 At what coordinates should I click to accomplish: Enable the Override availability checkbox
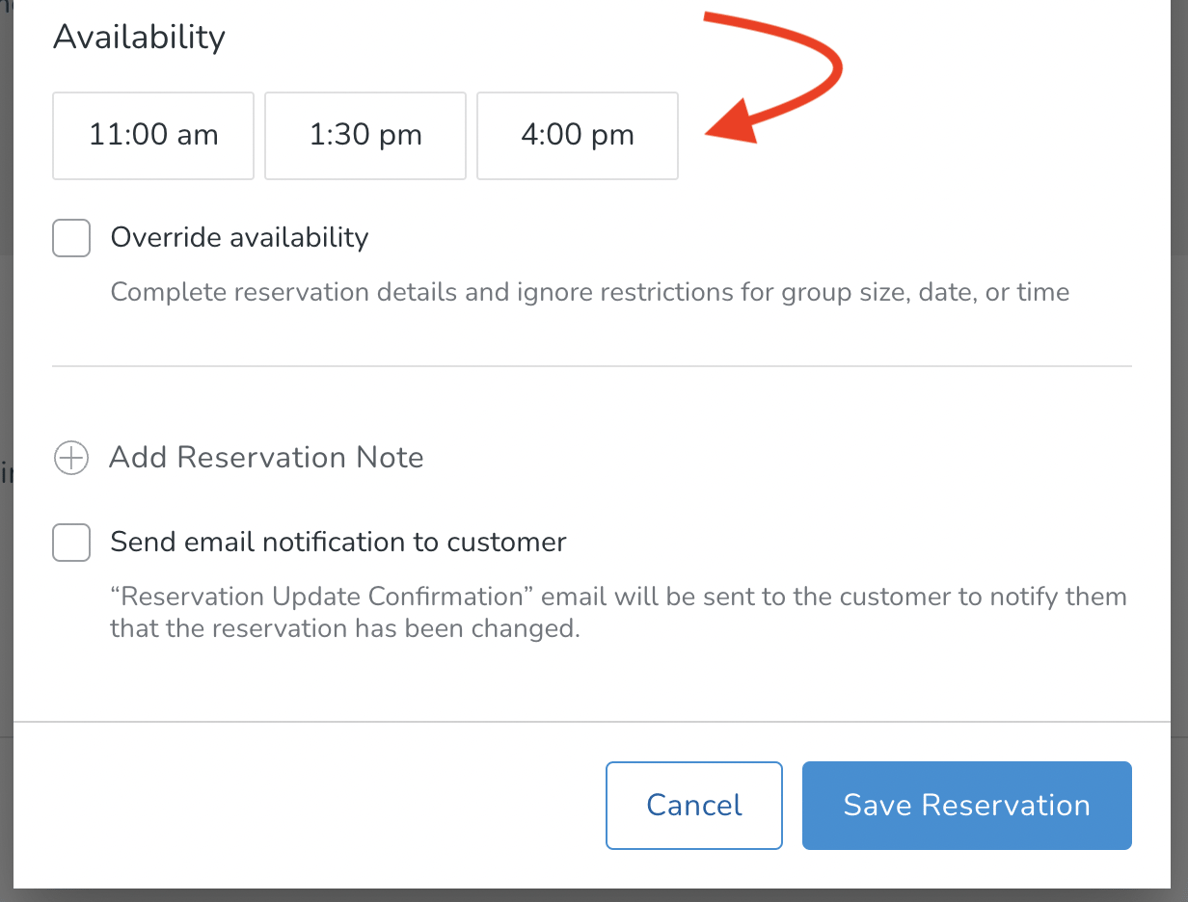(70, 238)
